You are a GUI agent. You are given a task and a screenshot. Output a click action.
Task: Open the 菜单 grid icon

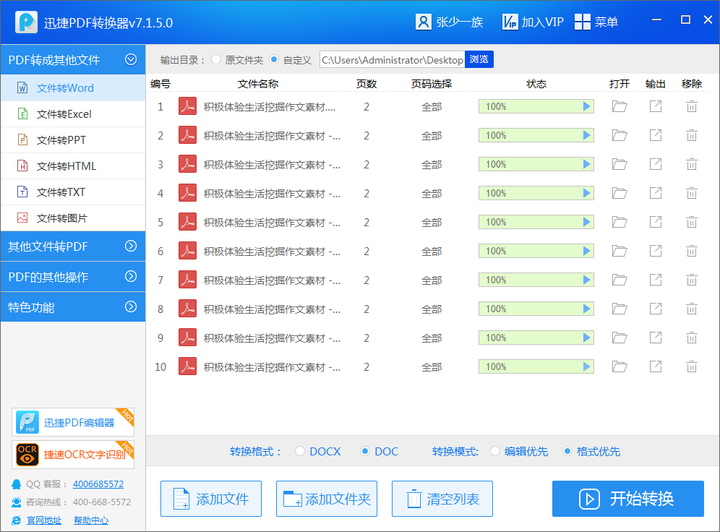pos(582,22)
